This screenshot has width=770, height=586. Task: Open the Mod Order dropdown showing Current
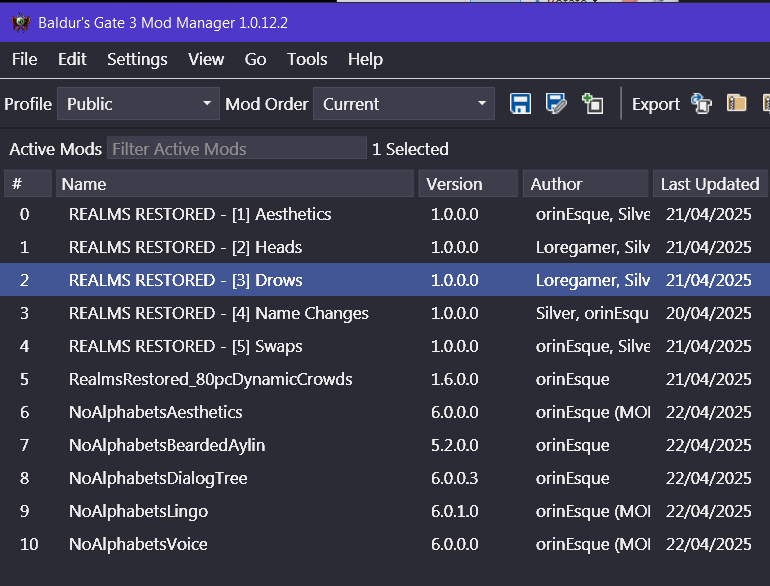[404, 104]
